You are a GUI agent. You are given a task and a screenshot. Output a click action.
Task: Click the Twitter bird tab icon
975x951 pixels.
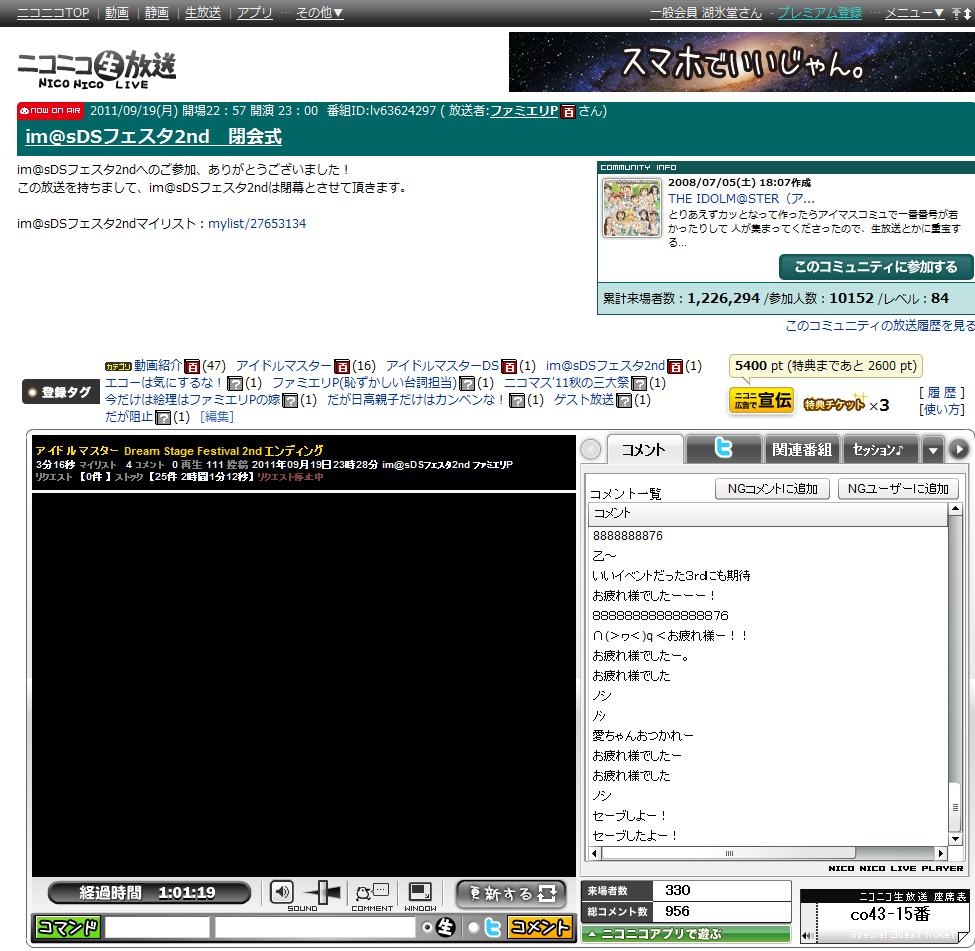[723, 448]
